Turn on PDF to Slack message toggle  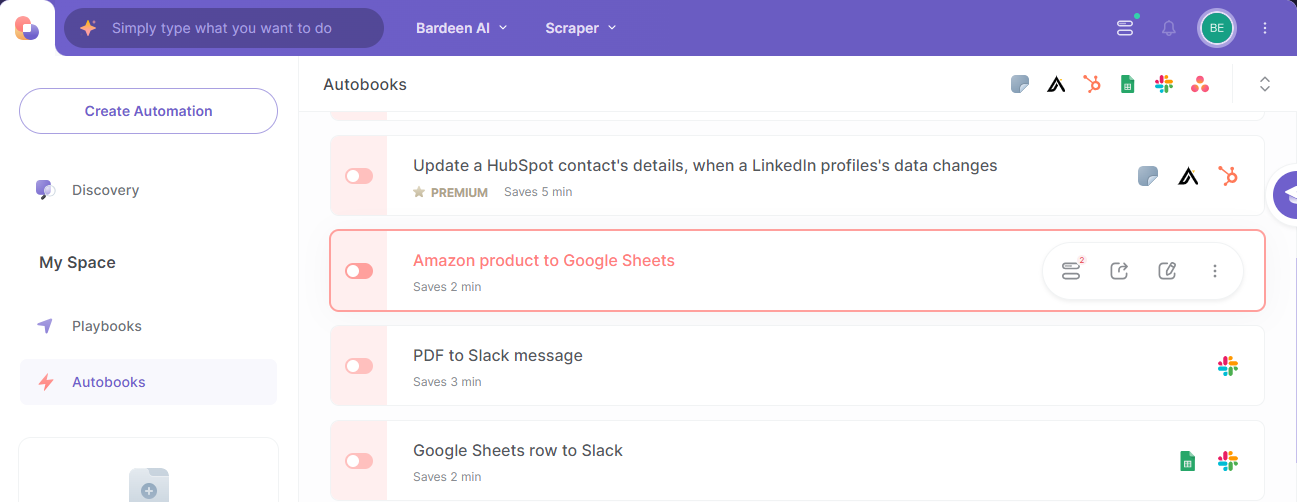[359, 366]
